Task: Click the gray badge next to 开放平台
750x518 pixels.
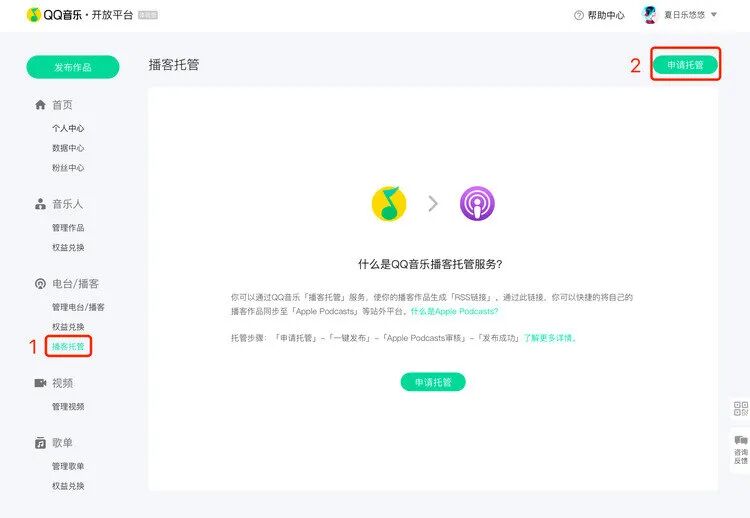Action: pyautogui.click(x=148, y=15)
